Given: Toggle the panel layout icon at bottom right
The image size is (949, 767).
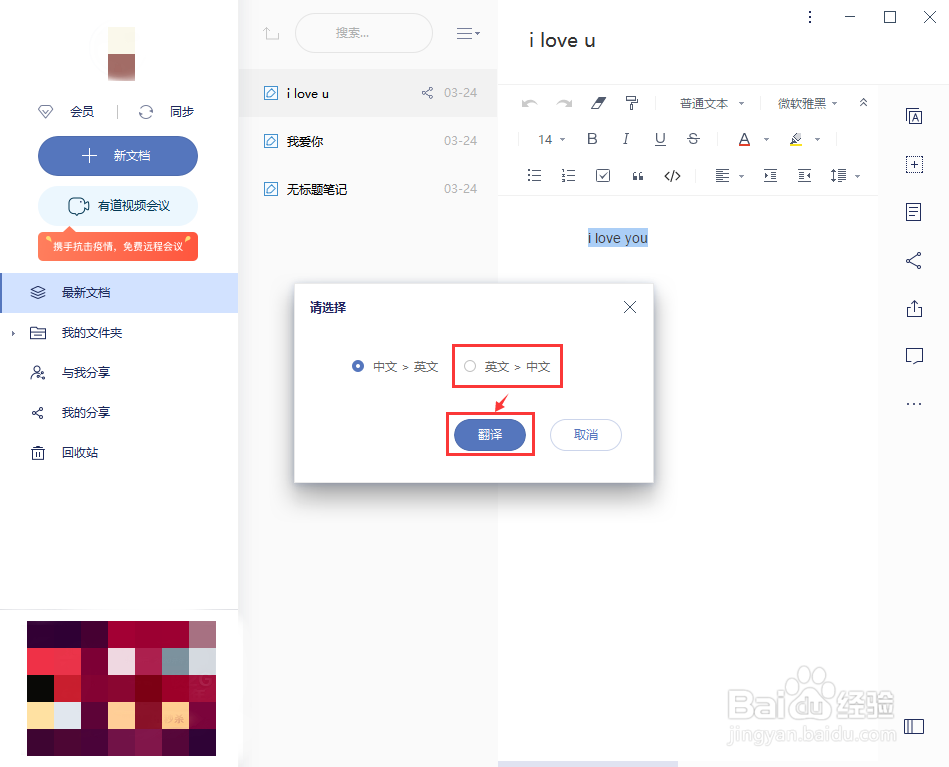Looking at the screenshot, I should tap(914, 726).
